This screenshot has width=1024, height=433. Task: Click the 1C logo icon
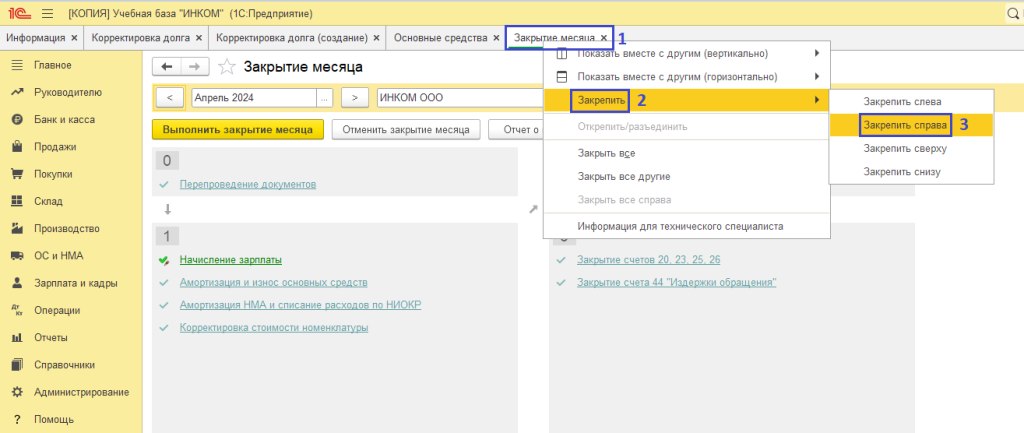point(17,14)
